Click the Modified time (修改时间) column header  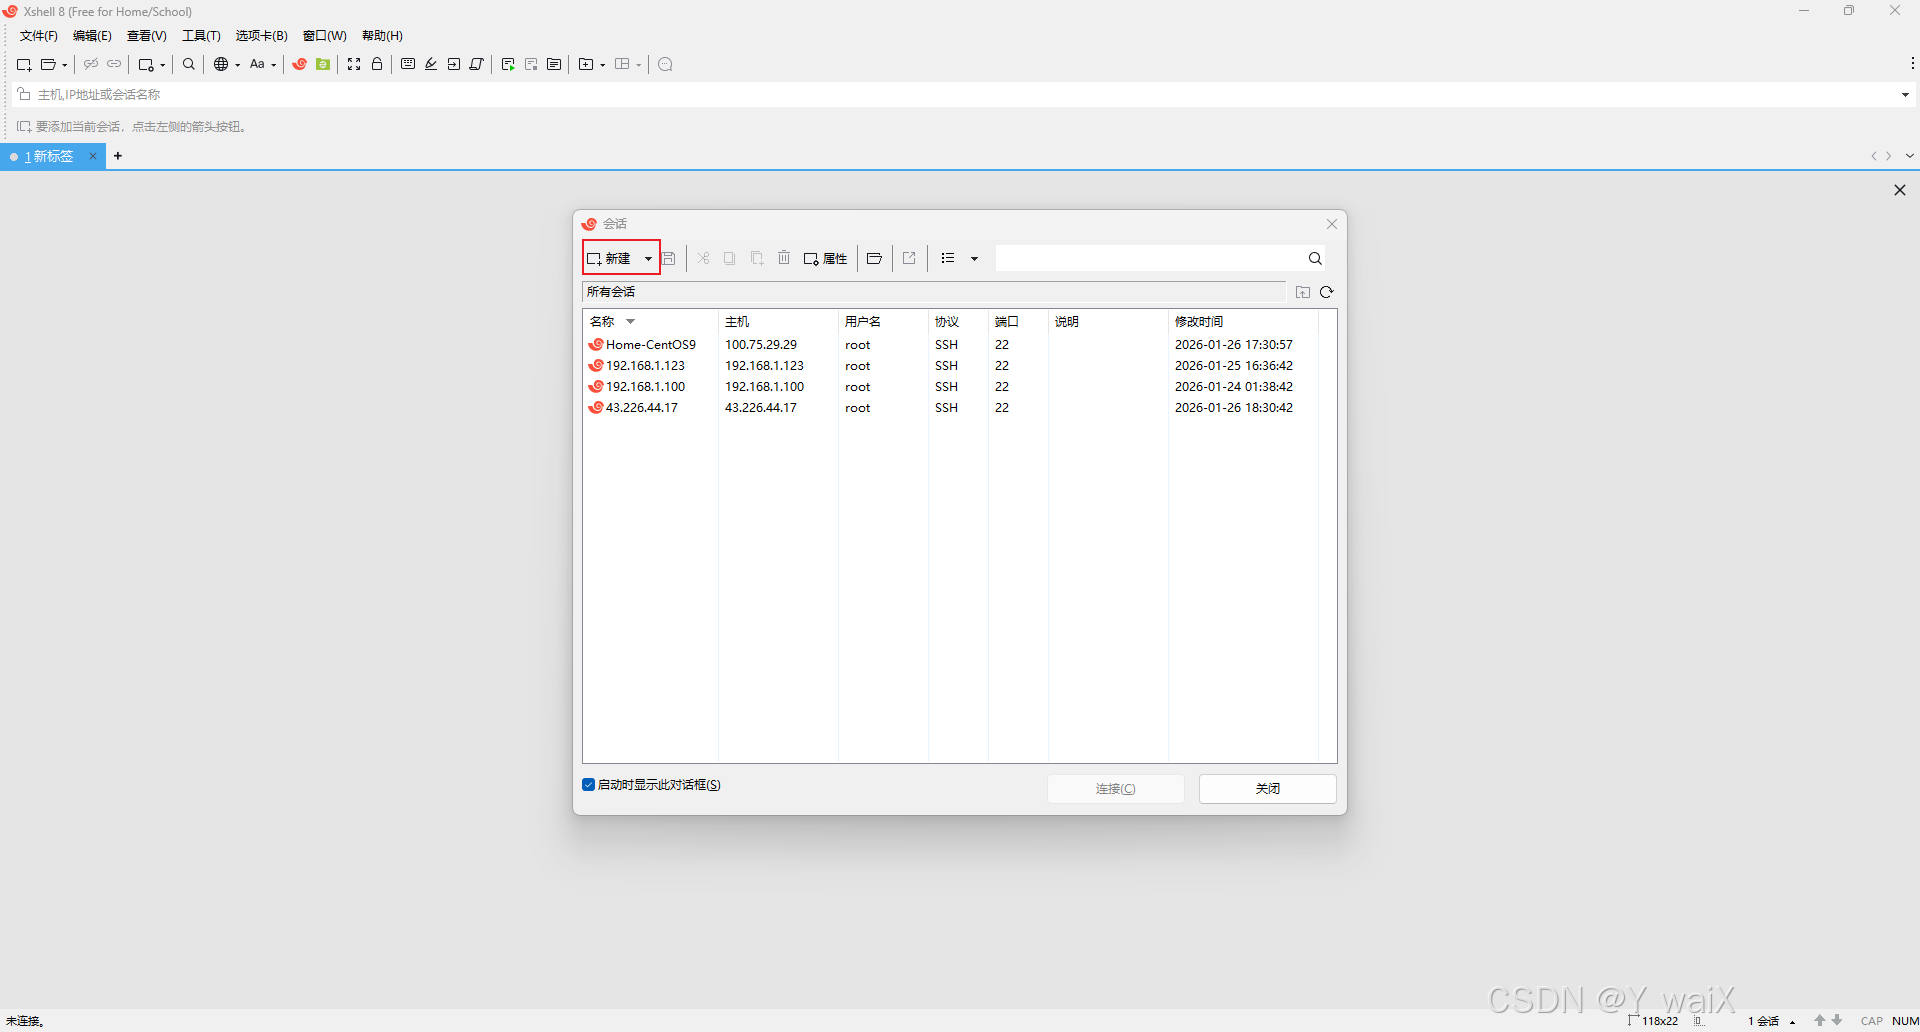click(1243, 322)
